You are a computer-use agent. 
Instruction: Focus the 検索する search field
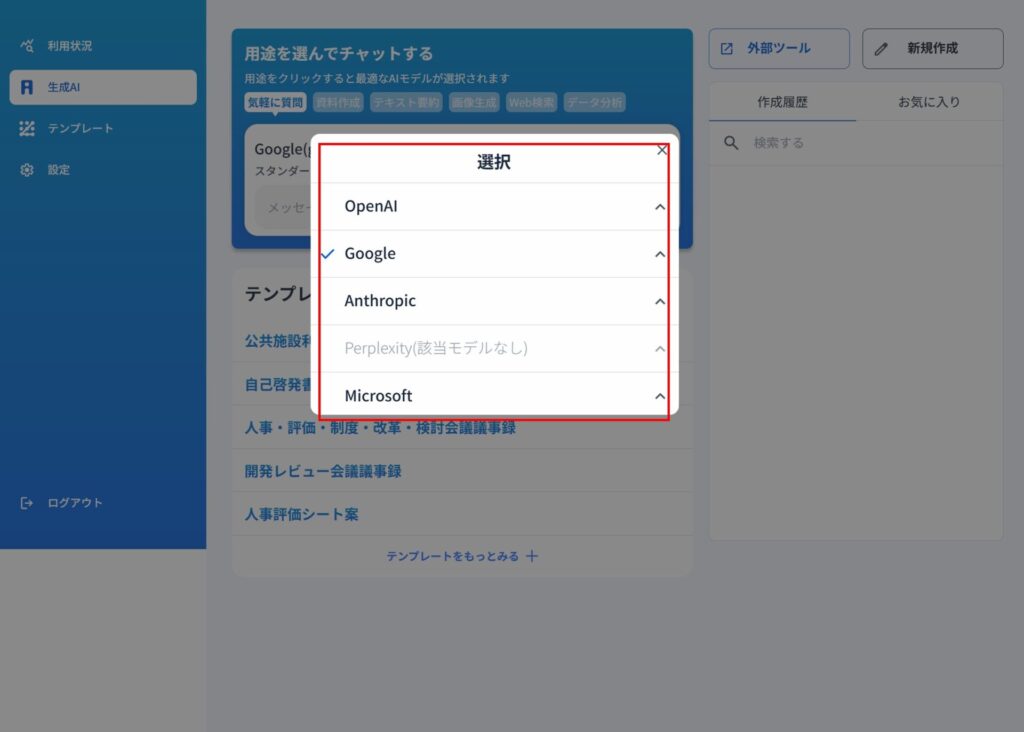point(860,143)
